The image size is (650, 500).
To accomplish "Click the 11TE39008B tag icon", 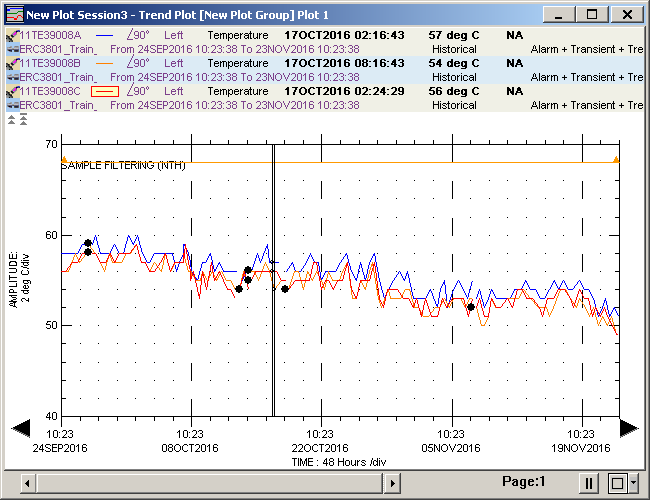I will [12, 63].
